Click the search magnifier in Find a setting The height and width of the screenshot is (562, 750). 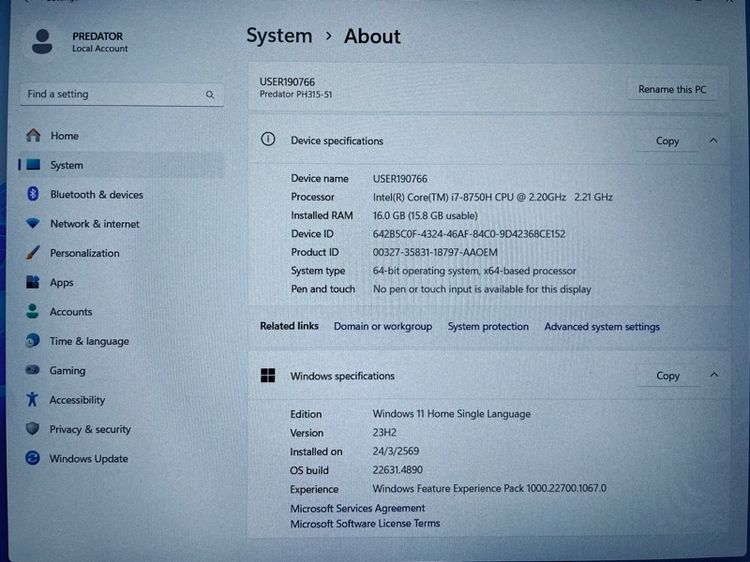coord(210,95)
